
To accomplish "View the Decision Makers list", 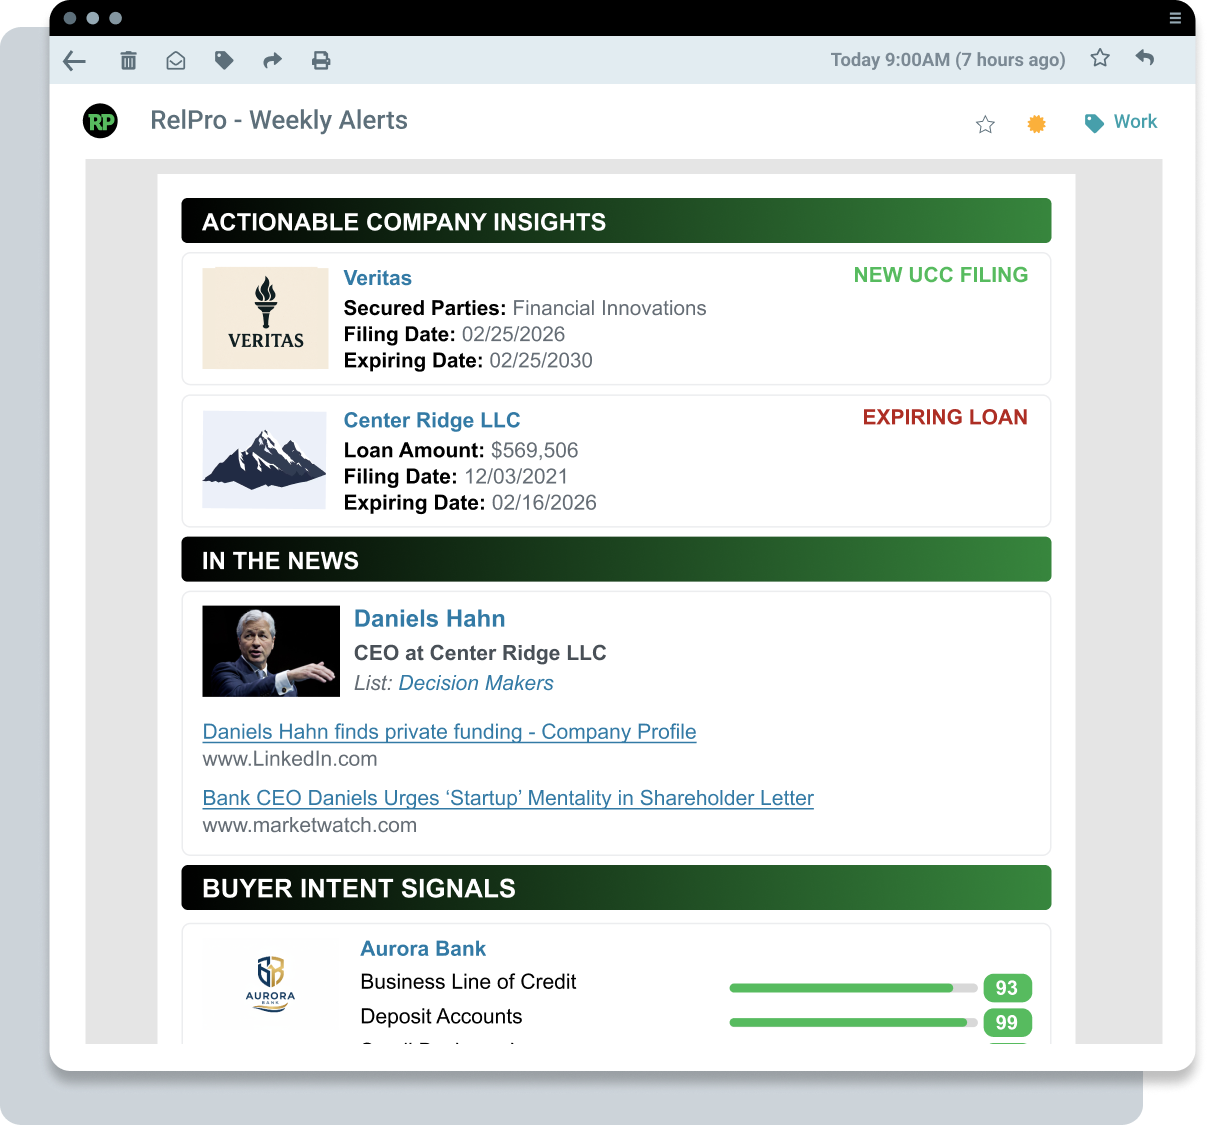I will [x=476, y=683].
